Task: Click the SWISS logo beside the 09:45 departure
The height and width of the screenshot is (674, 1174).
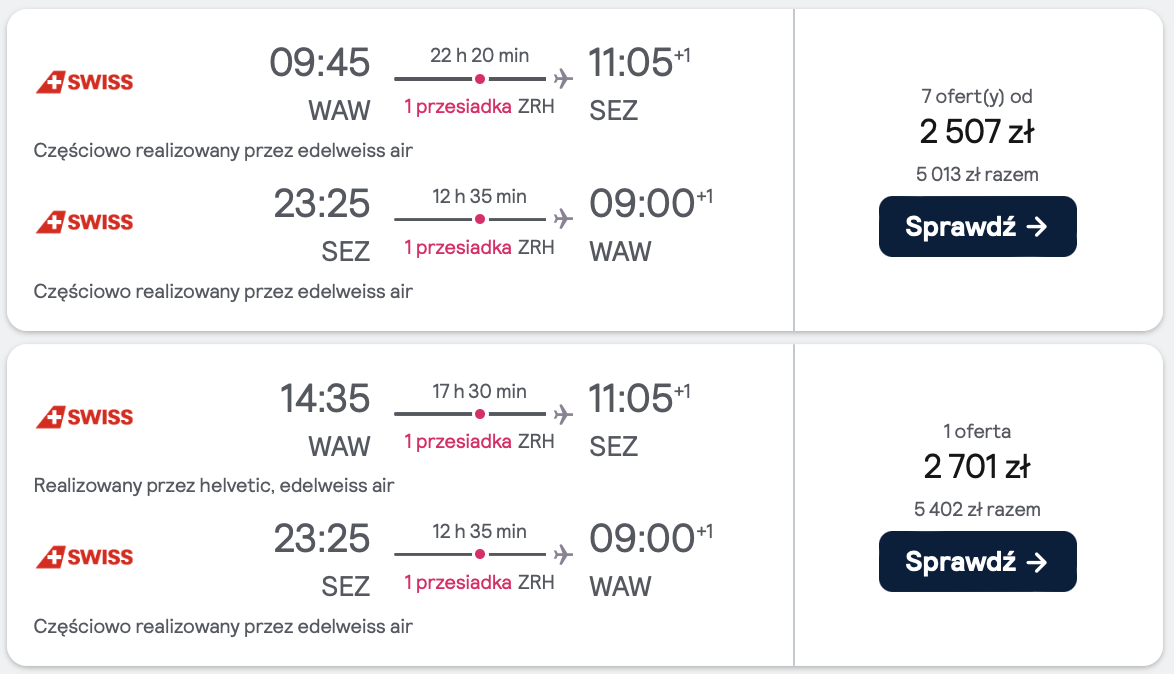Action: (x=85, y=82)
